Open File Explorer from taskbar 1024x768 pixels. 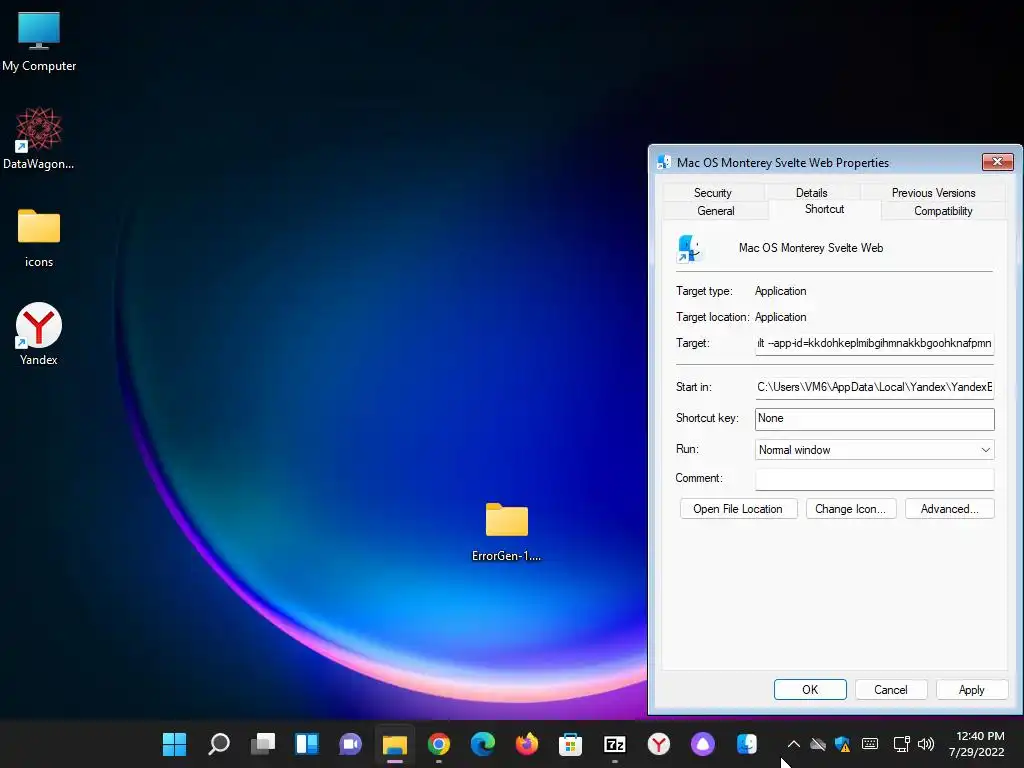394,744
